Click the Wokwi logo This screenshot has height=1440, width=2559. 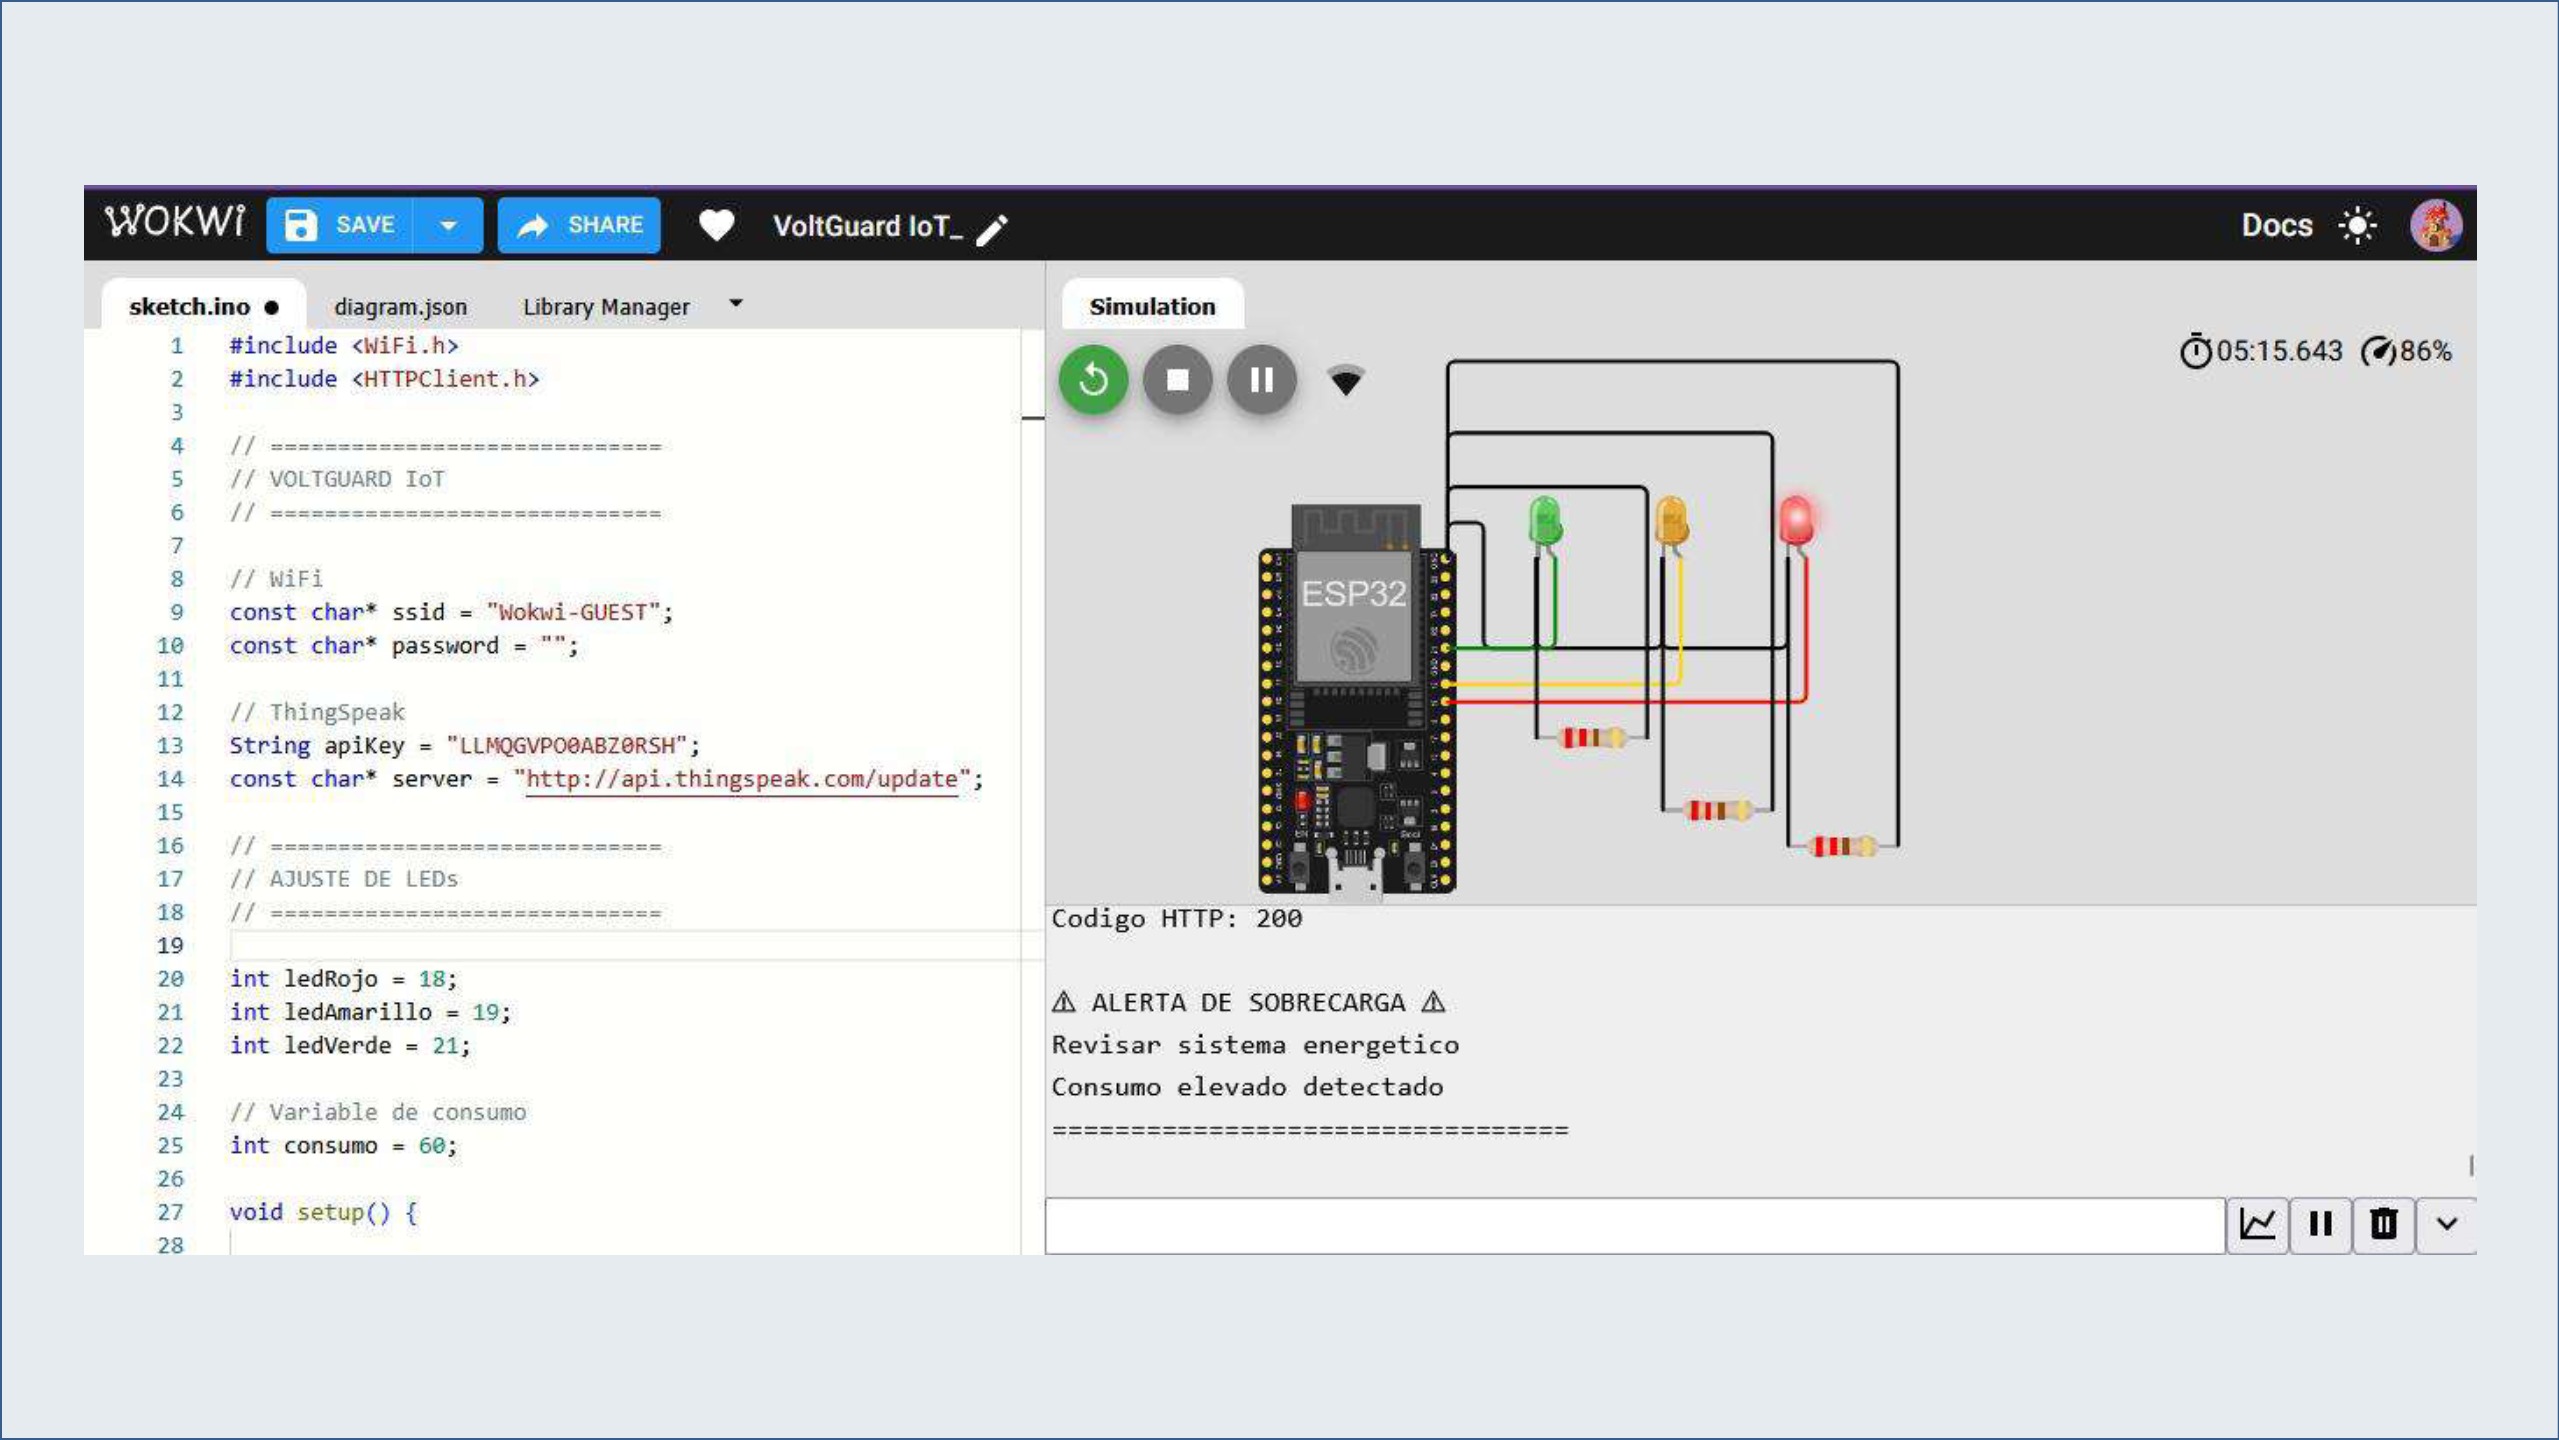[175, 222]
